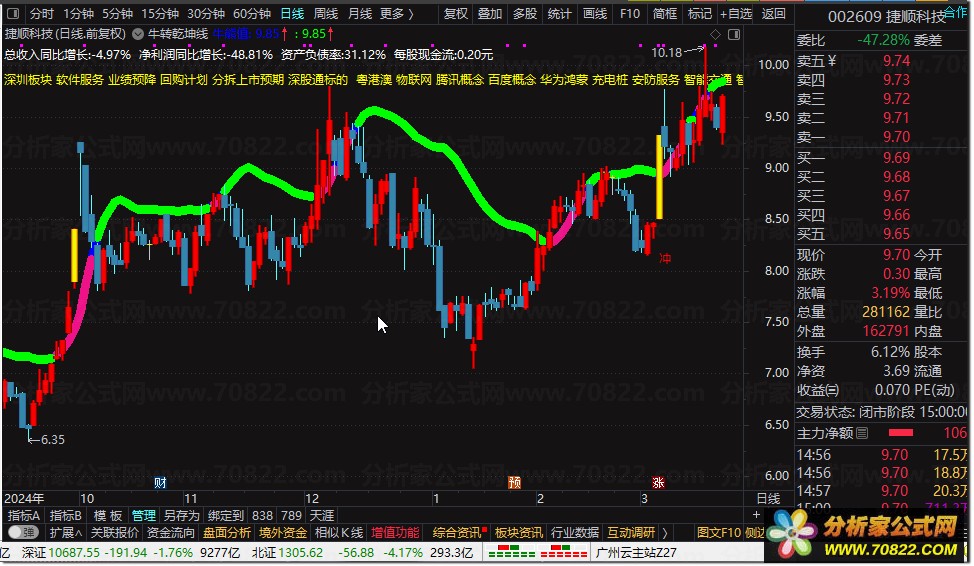Open 综合资讯 tab

tap(458, 532)
